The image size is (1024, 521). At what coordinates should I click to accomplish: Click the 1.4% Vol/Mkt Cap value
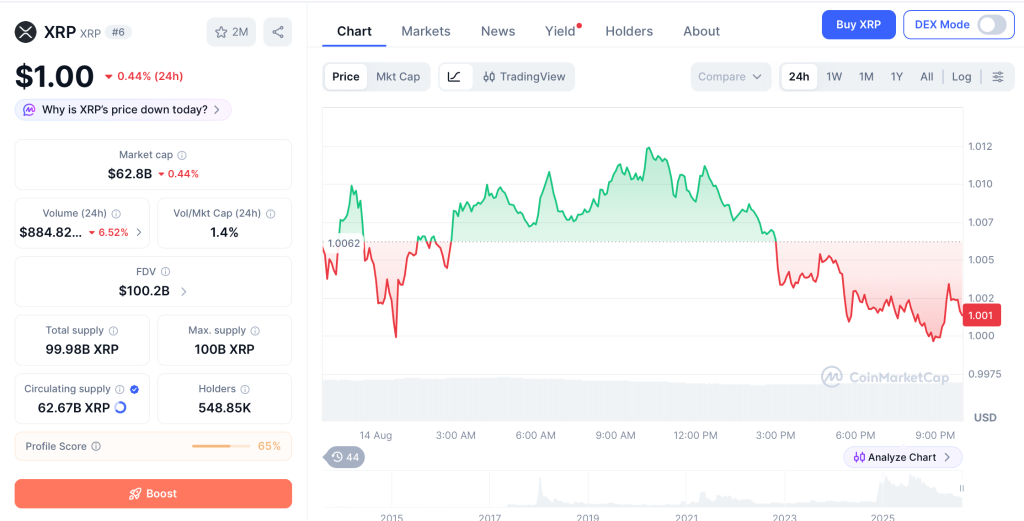pyautogui.click(x=225, y=232)
